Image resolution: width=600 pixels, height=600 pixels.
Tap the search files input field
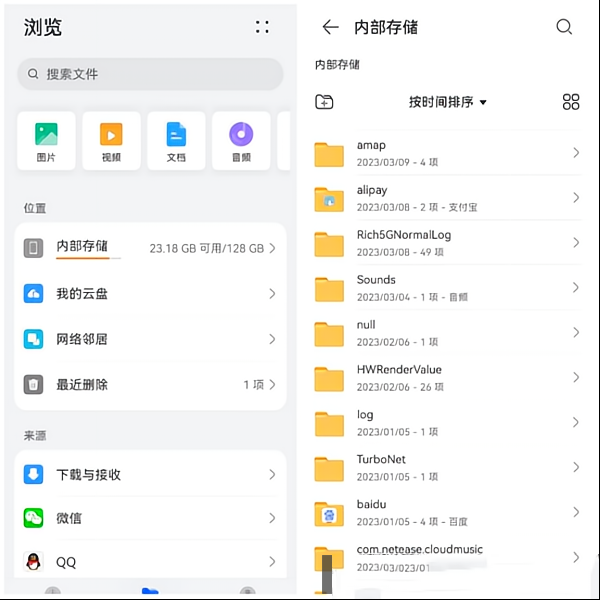point(150,74)
